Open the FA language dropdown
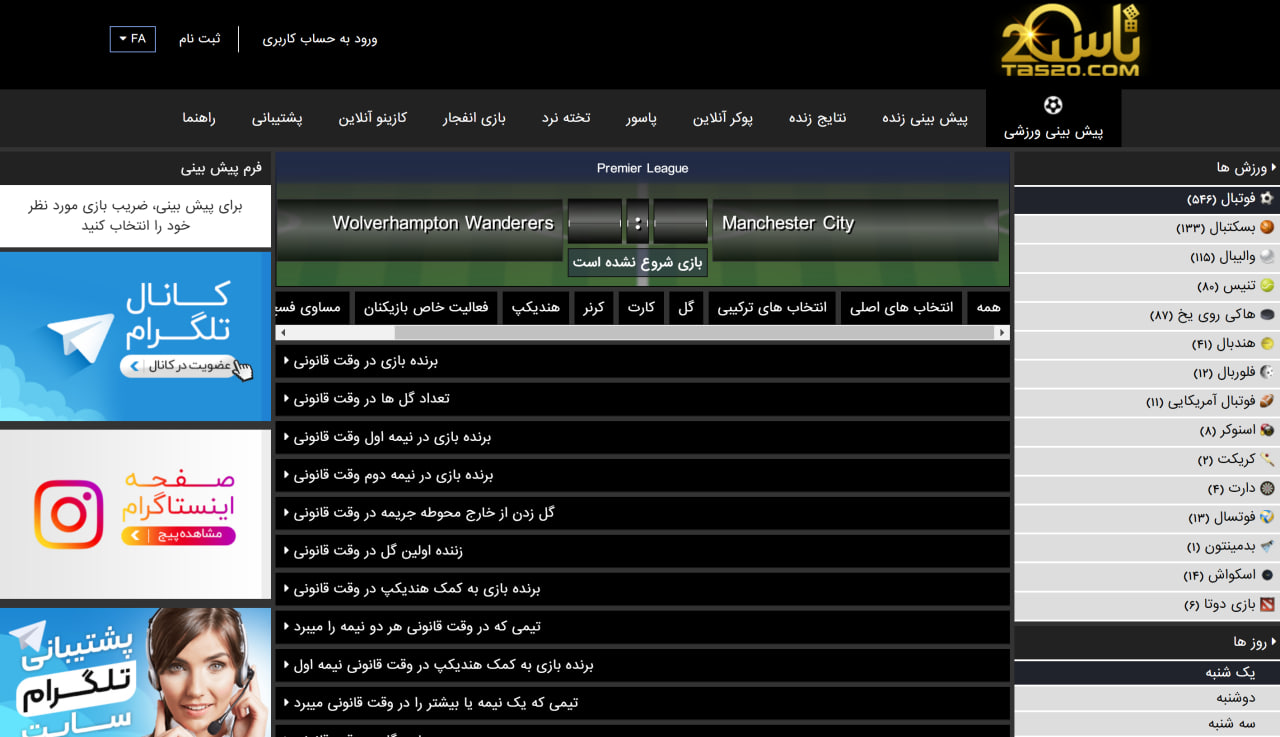Viewport: 1280px width, 737px height. click(132, 39)
